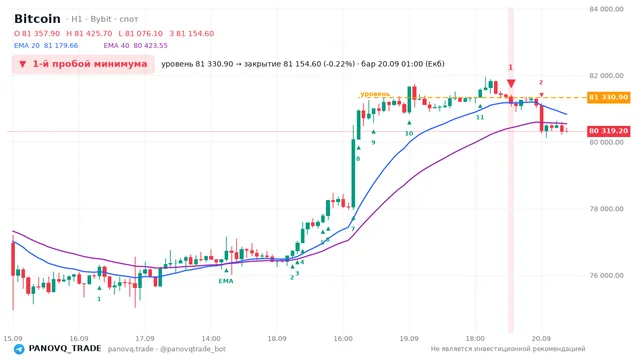Viewport: 640px width, 360px height.
Task: Click the 18.09 date axis label
Action: tap(277, 338)
